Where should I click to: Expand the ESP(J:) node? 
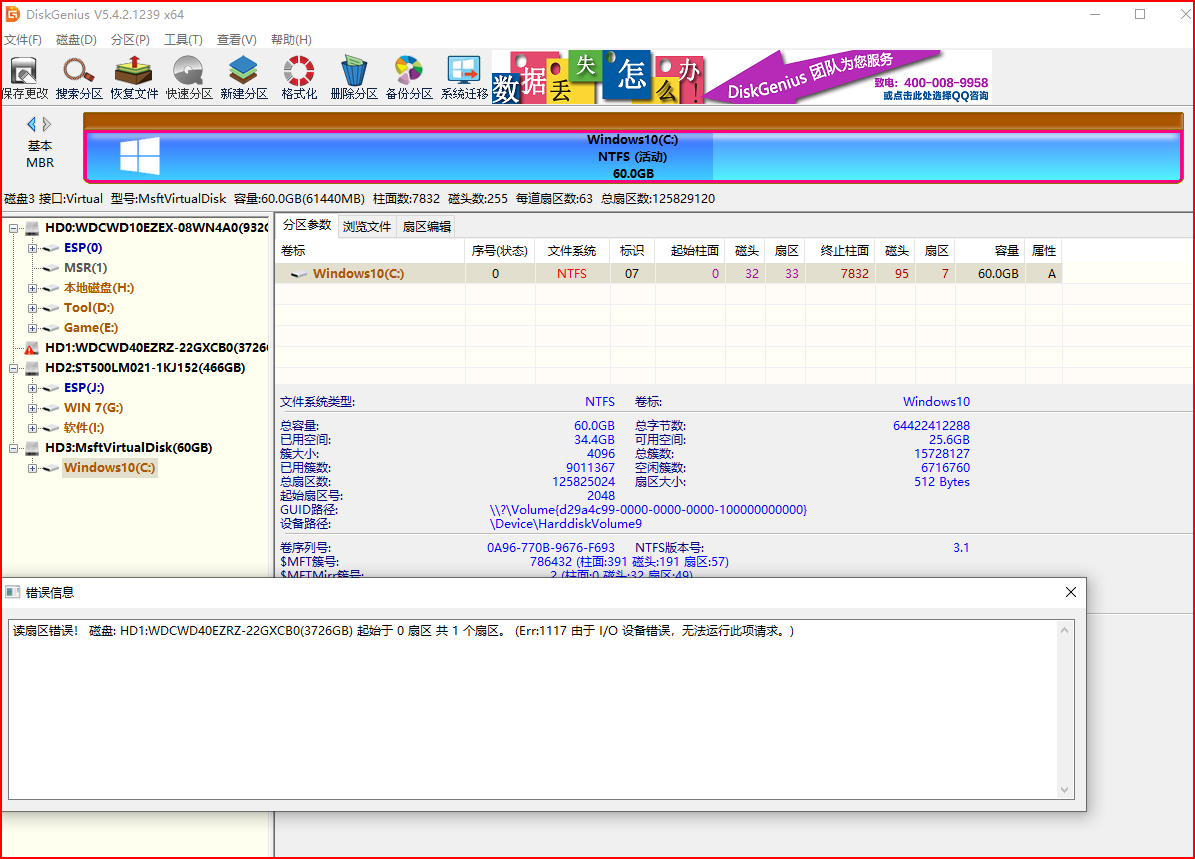tap(32, 388)
